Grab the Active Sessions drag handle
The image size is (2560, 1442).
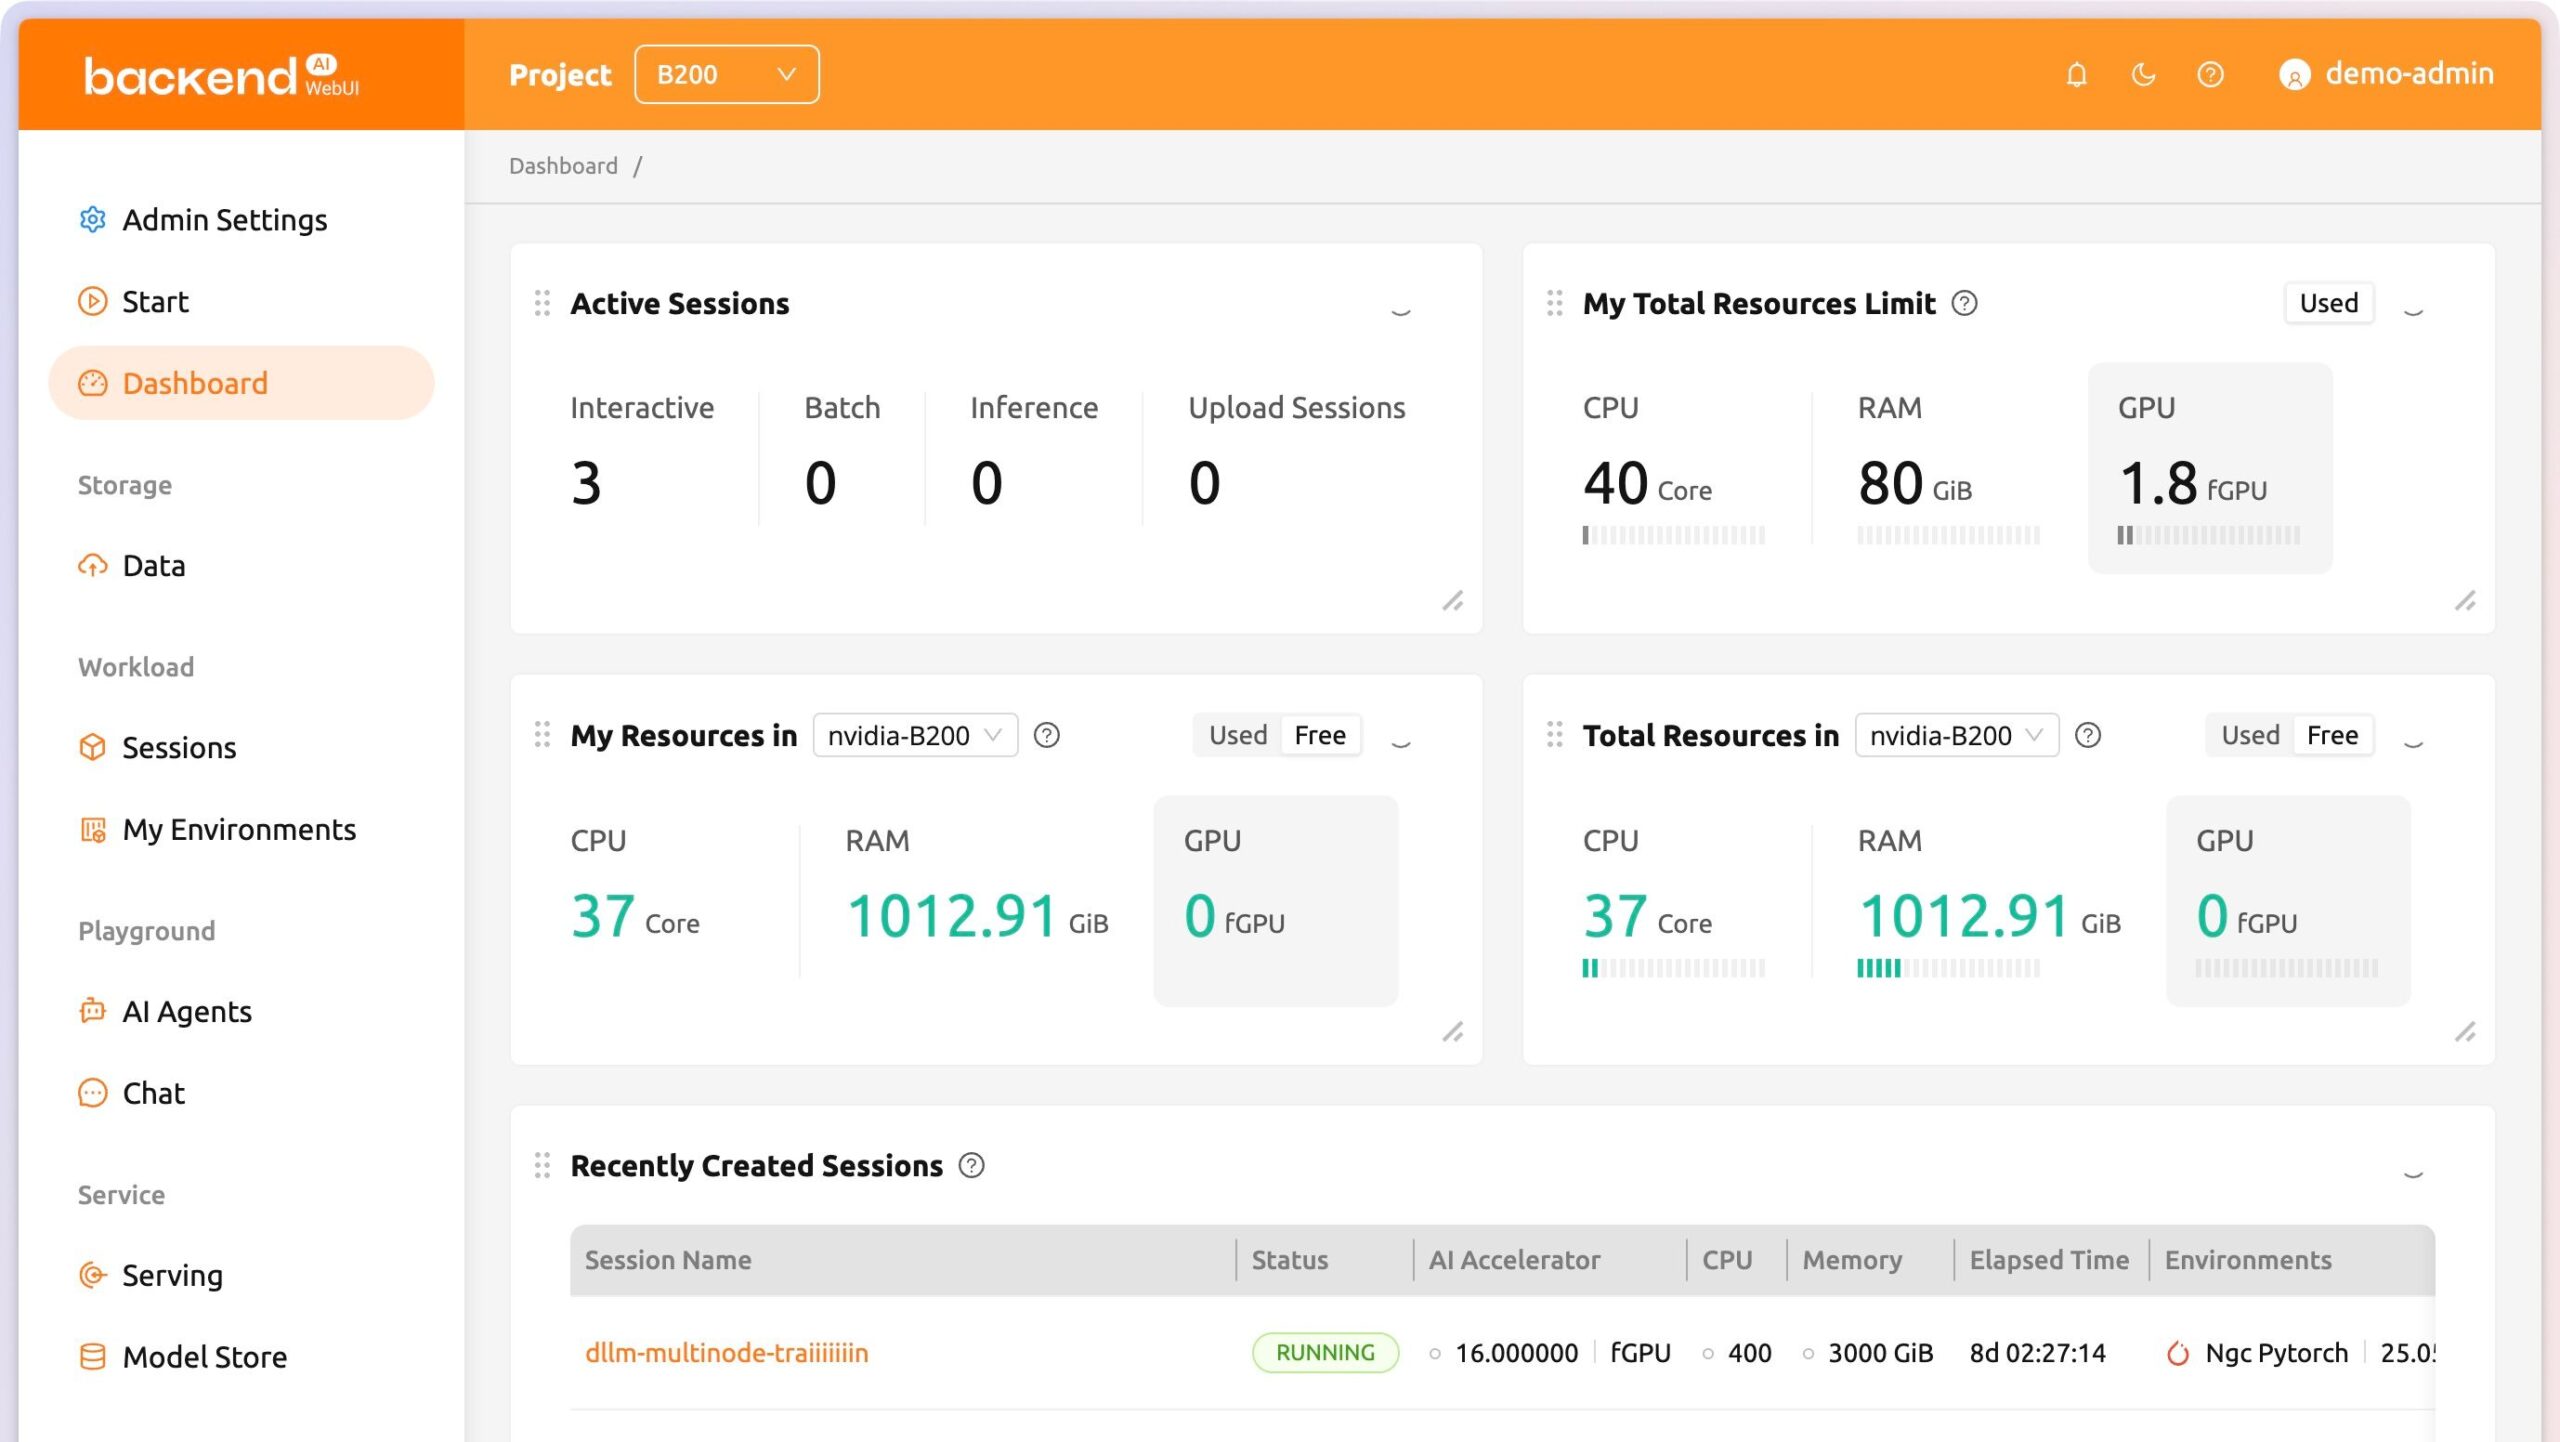pyautogui.click(x=542, y=303)
